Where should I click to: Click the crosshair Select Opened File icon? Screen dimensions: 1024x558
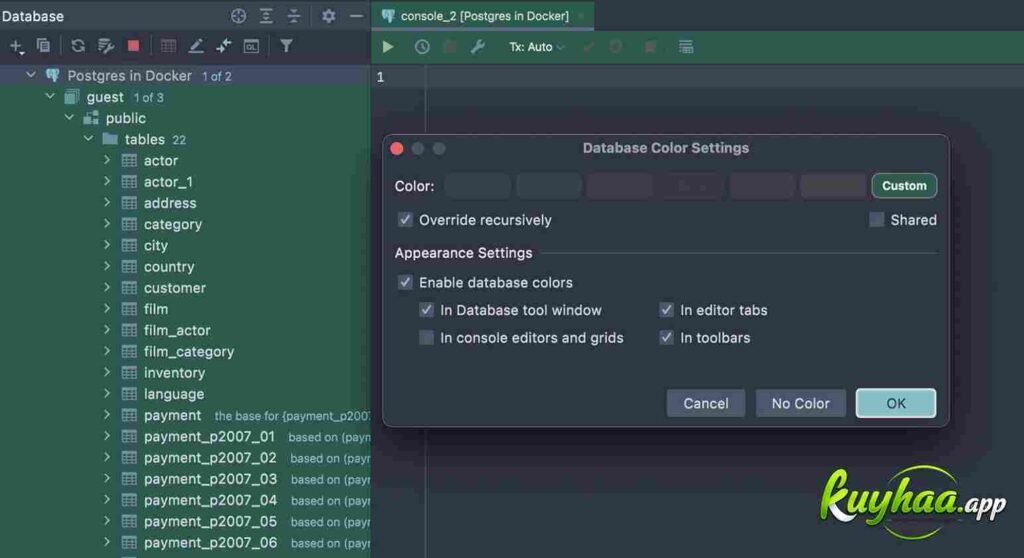click(x=238, y=16)
